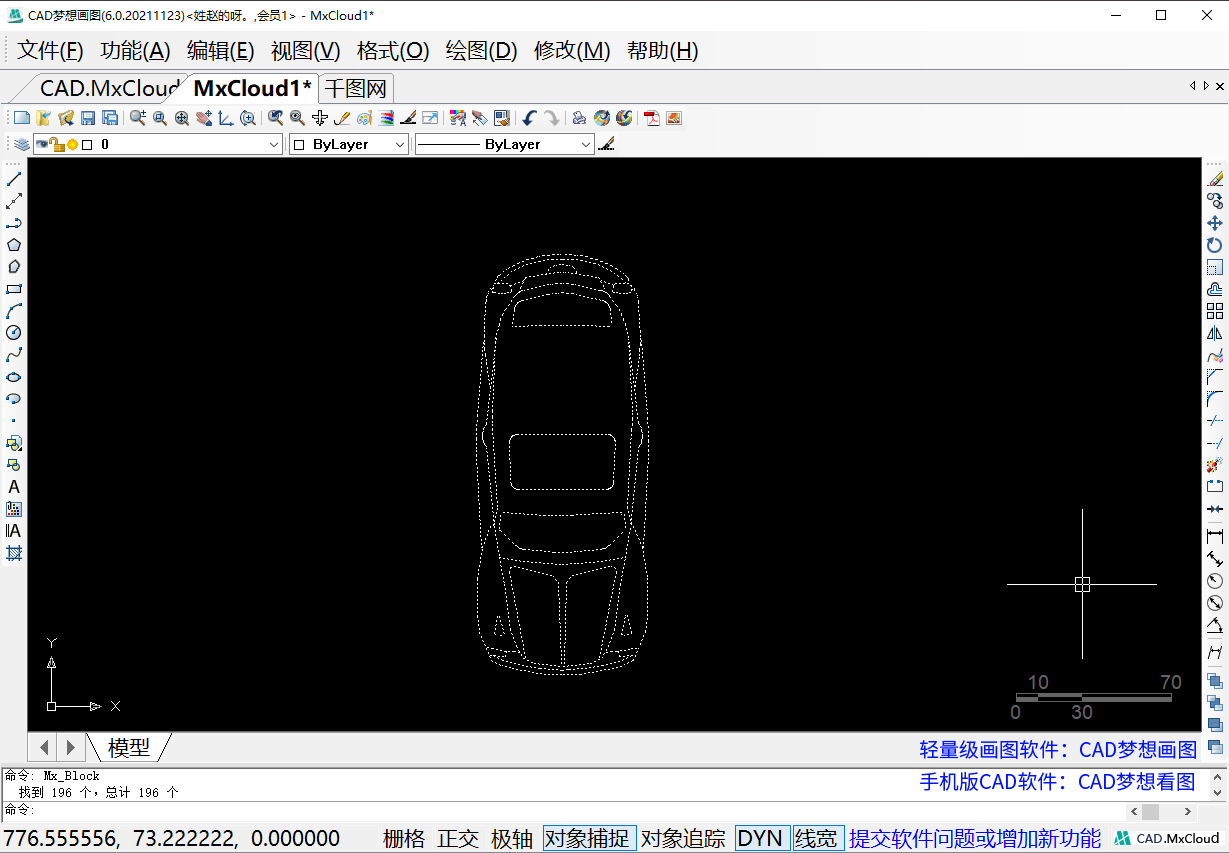Activate the Mirror tool

point(1215,333)
